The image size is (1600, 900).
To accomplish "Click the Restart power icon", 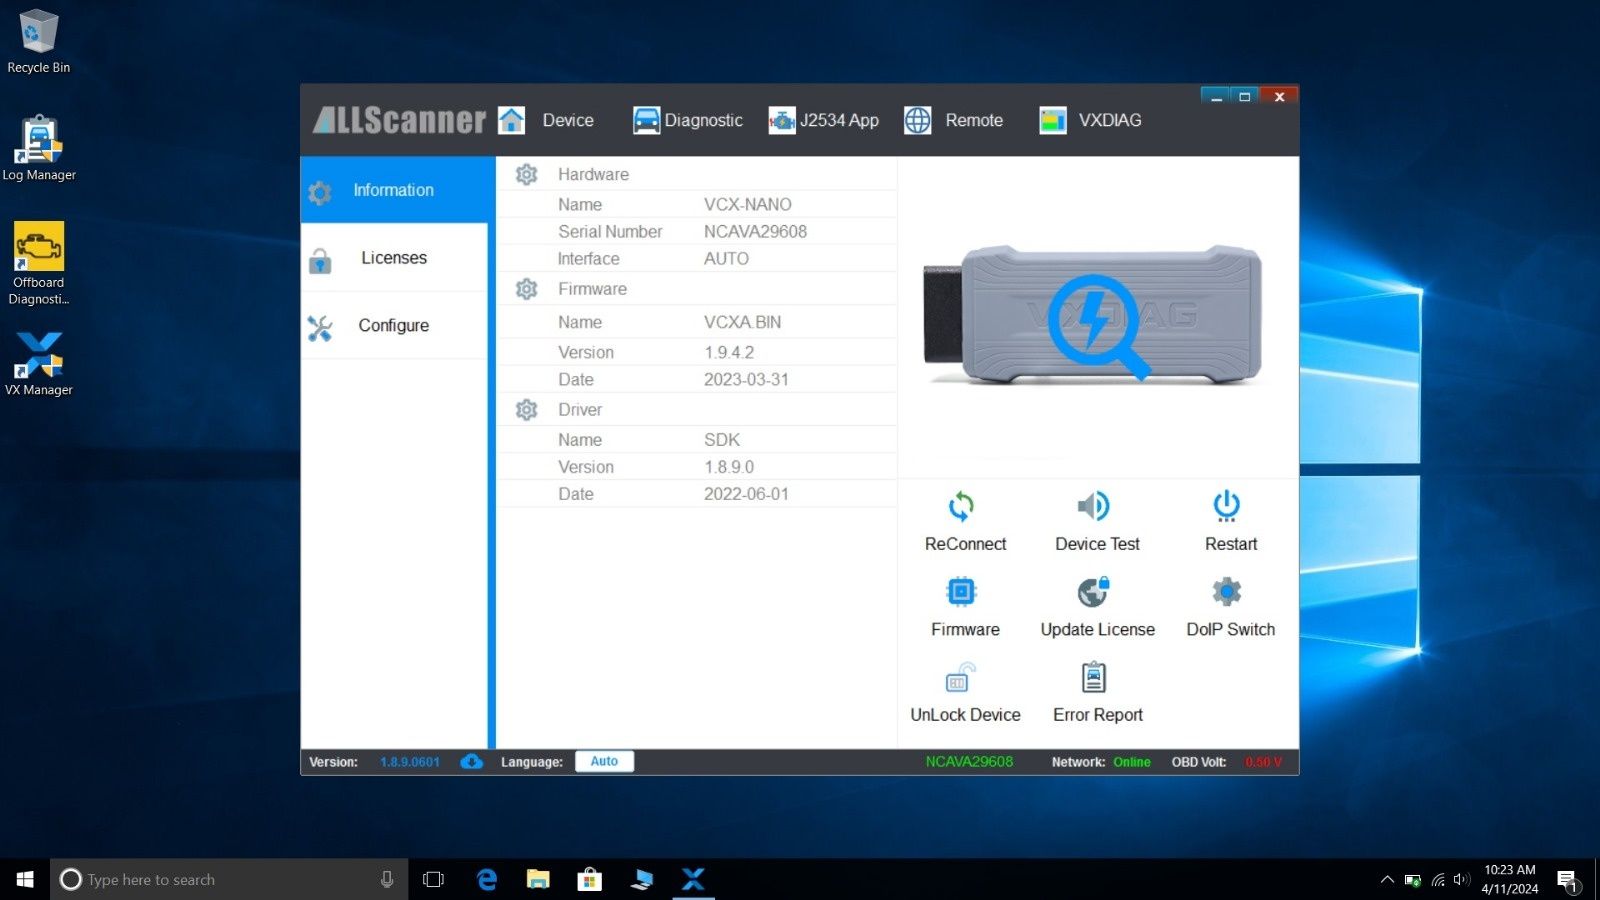I will [x=1227, y=506].
